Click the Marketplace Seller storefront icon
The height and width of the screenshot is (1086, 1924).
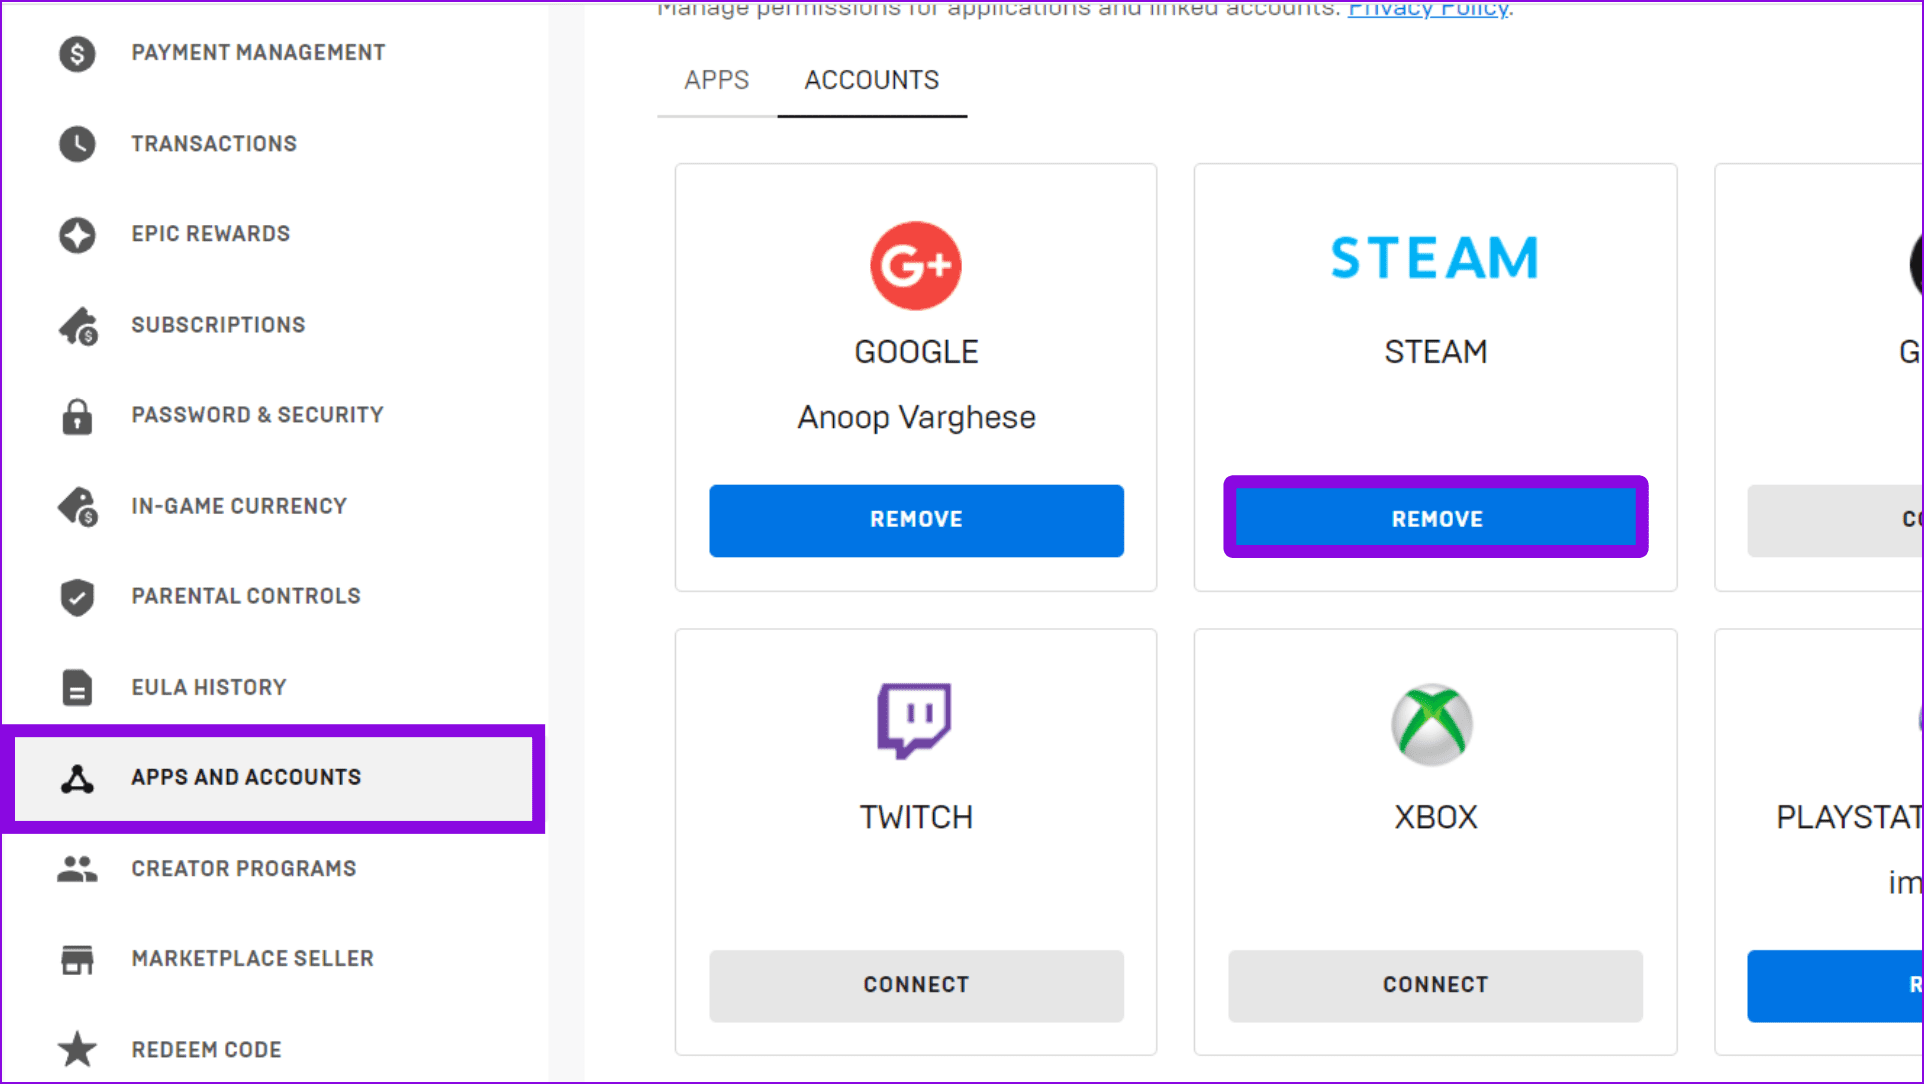[x=77, y=960]
